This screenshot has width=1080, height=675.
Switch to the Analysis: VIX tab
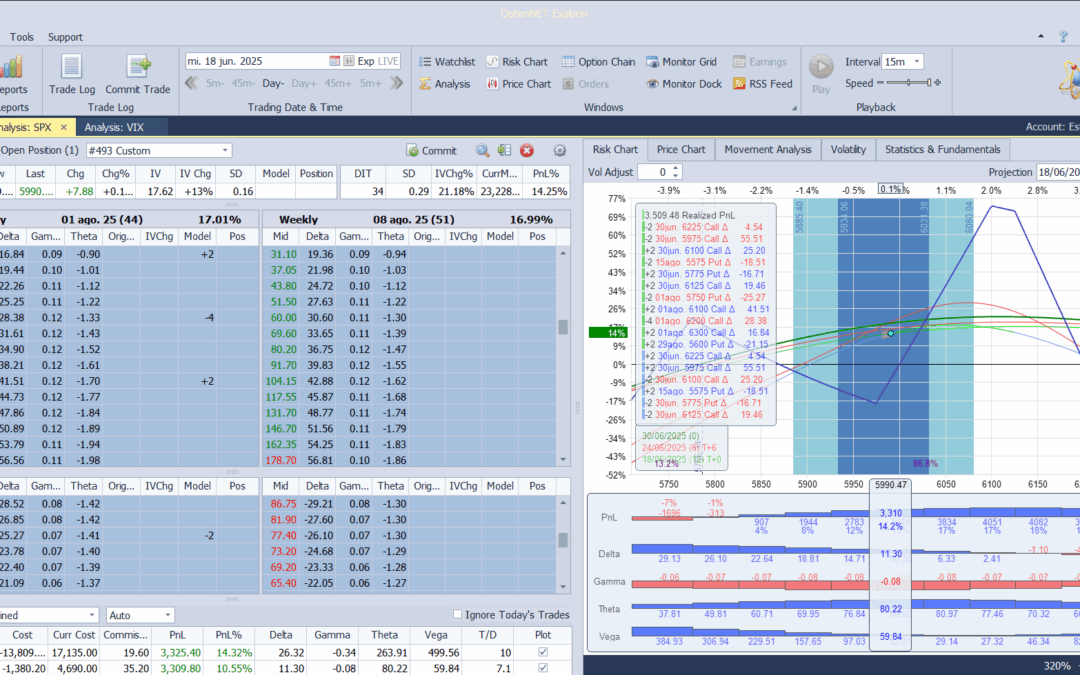114,127
